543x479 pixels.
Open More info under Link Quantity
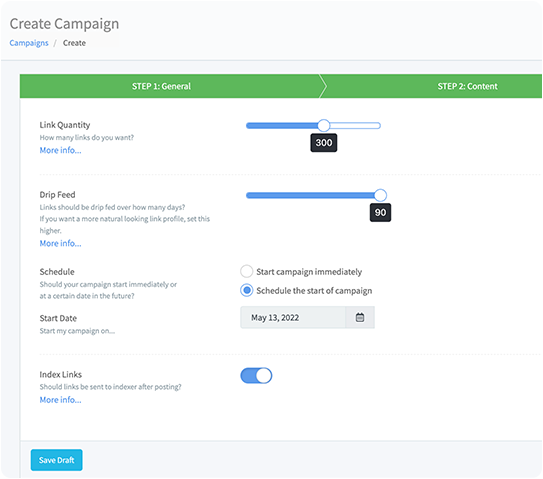click(60, 150)
